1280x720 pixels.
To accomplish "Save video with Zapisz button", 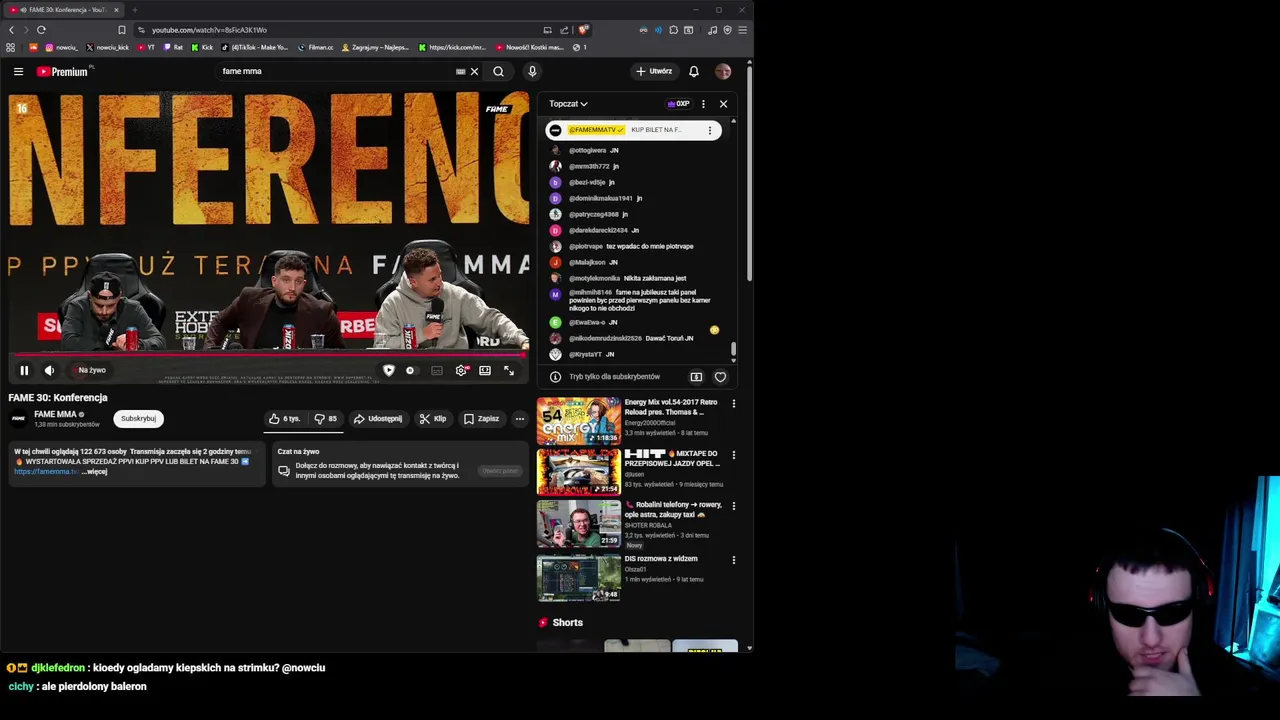I will (481, 419).
